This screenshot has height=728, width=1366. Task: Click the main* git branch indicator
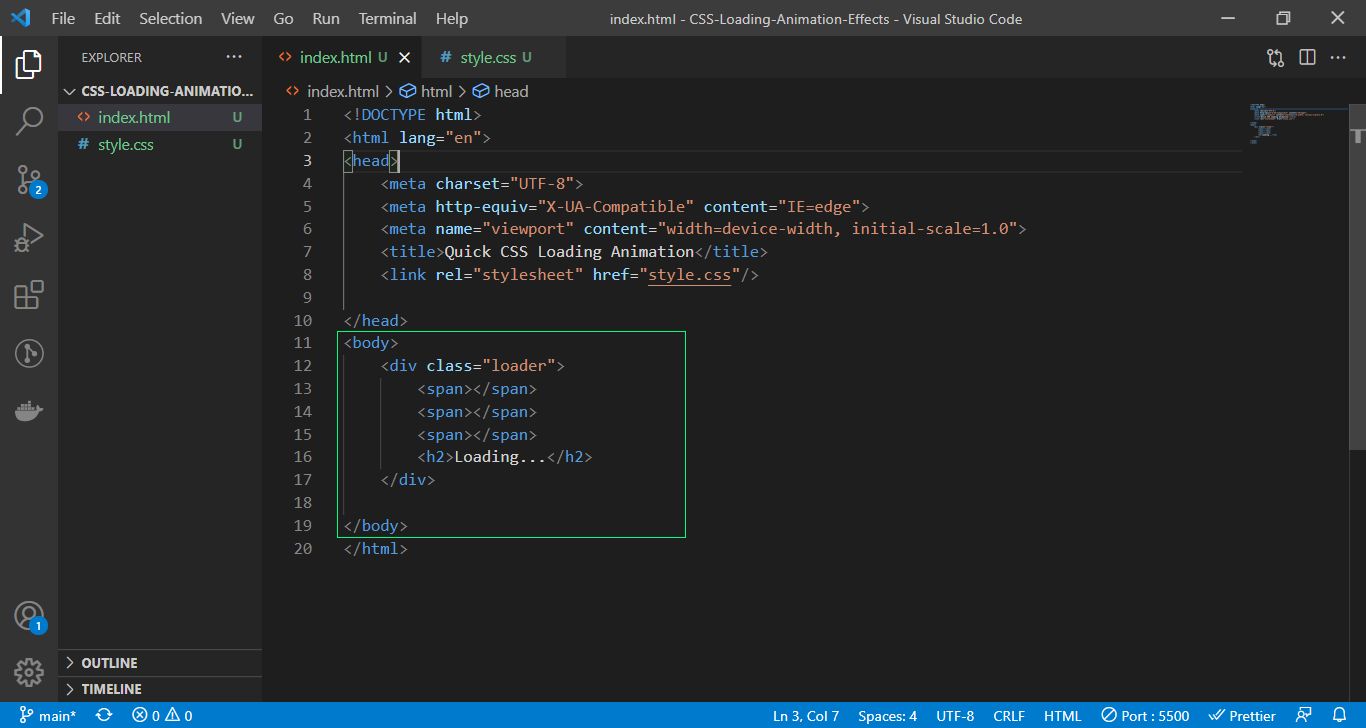click(47, 715)
